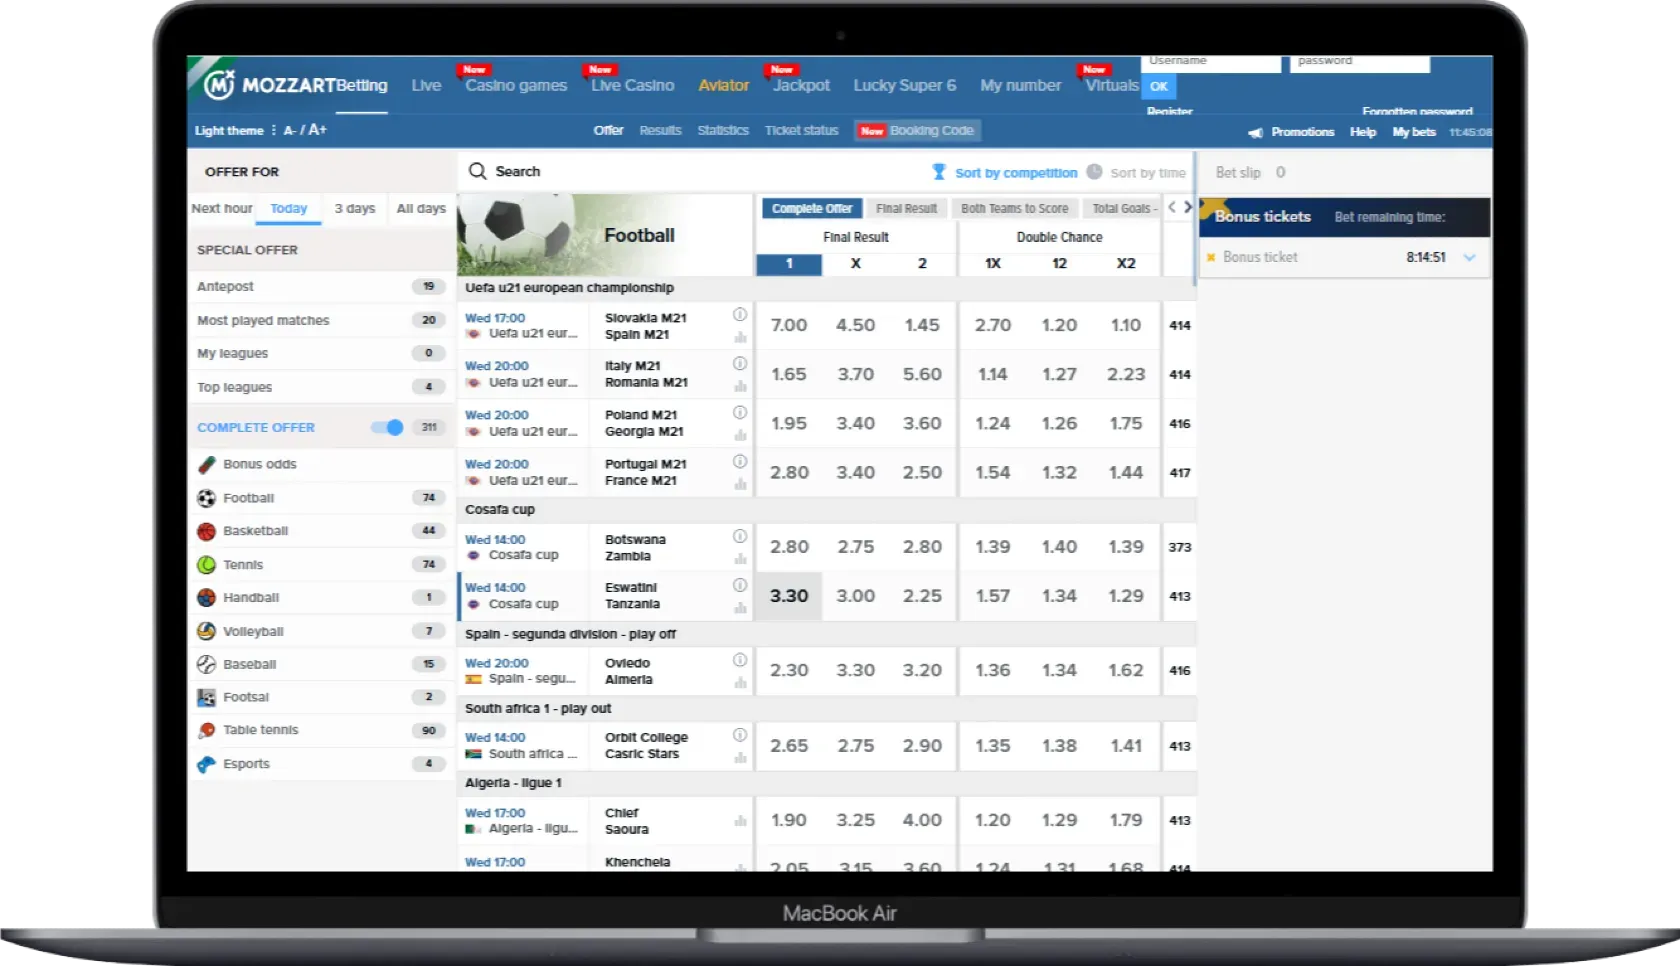Increase font size with A+
This screenshot has height=966, width=1680.
point(318,130)
